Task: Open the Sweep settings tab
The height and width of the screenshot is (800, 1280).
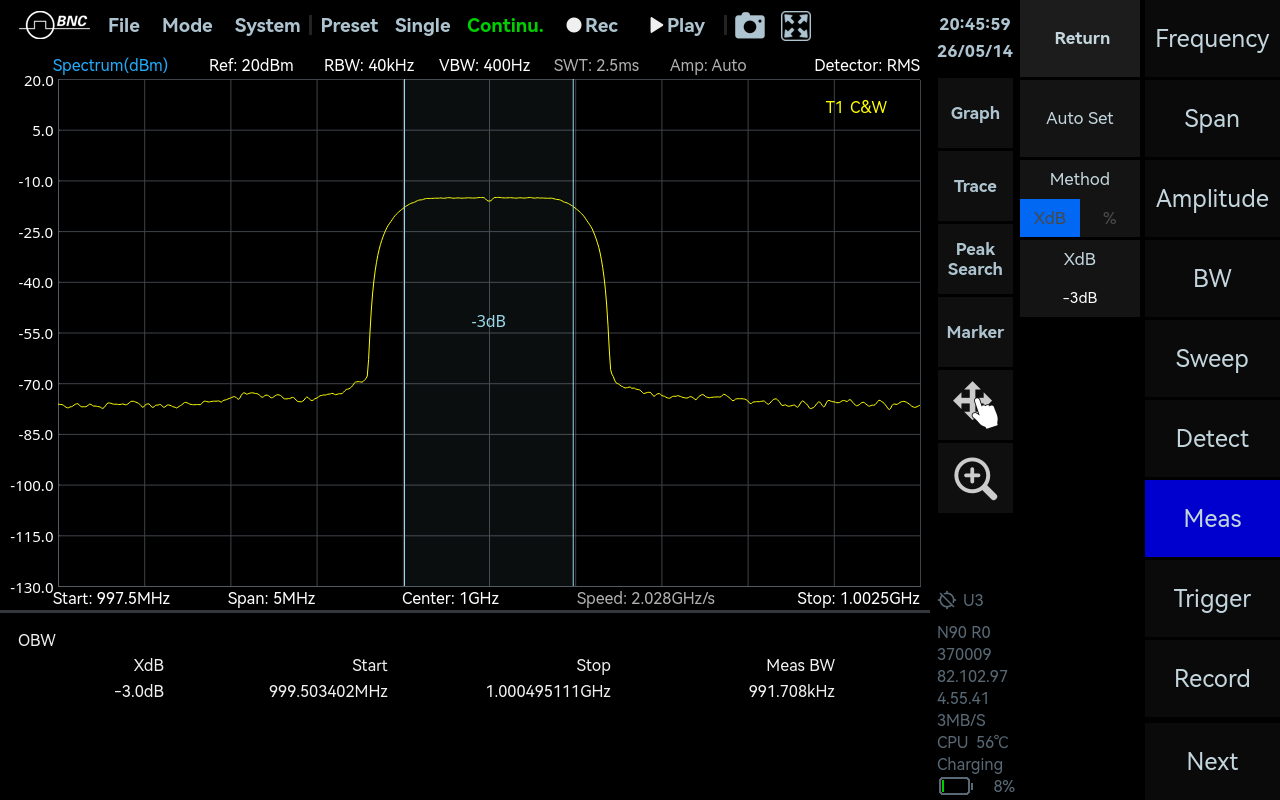Action: point(1212,358)
